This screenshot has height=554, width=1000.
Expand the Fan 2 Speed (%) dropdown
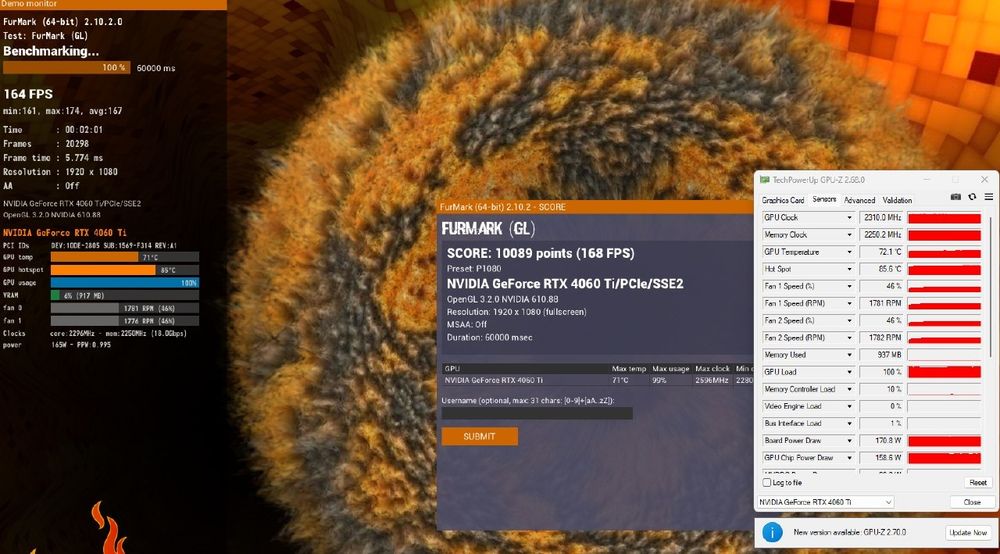pos(849,321)
